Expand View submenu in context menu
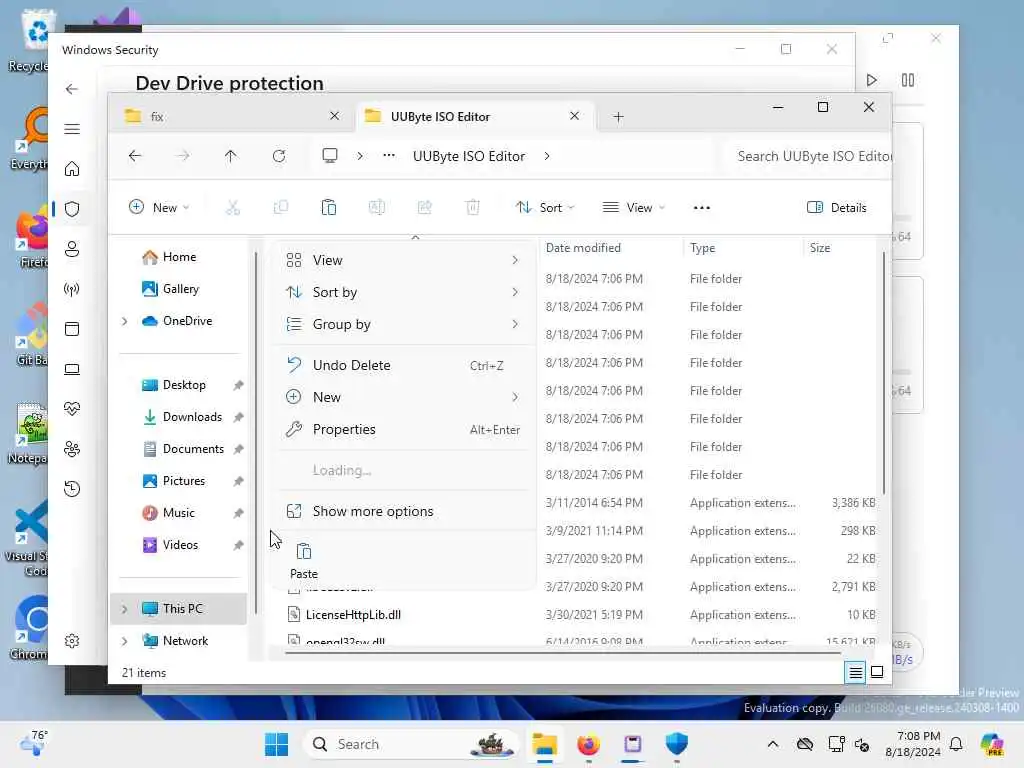Image resolution: width=1024 pixels, height=768 pixels. 404,260
